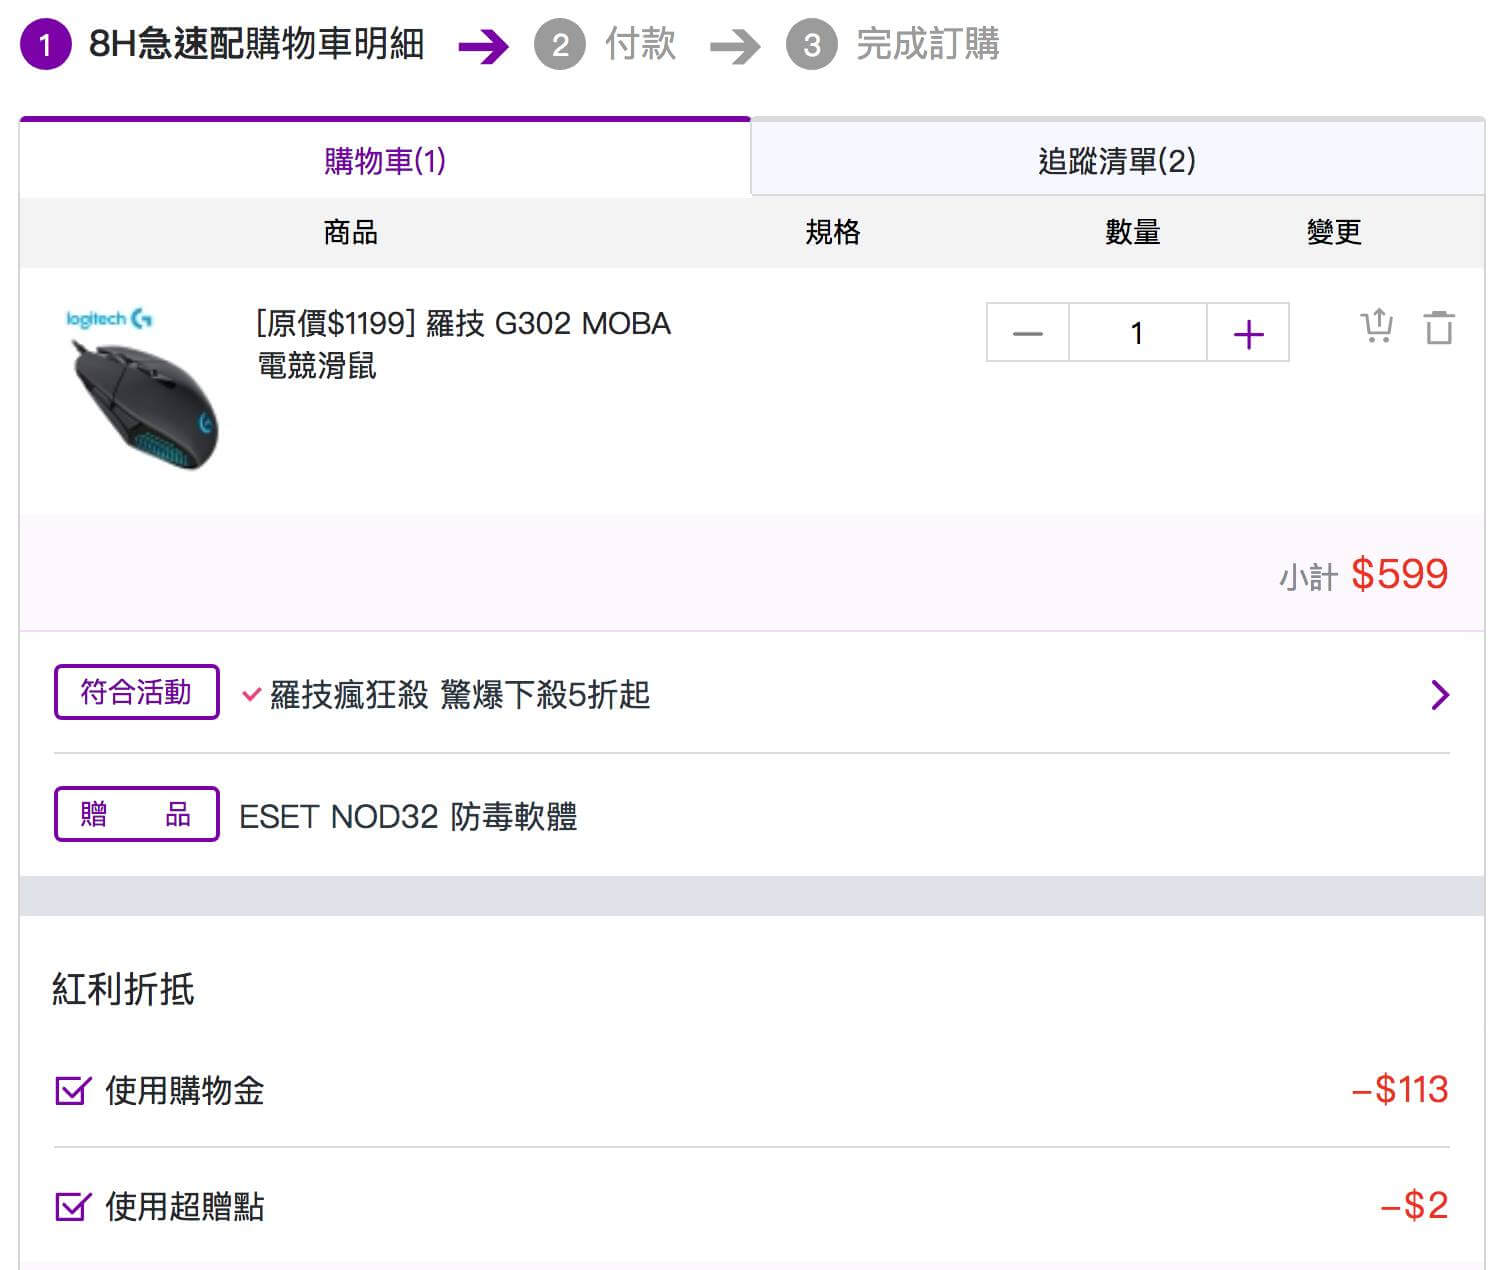Click the 羅技瘋狂殺 驚爆下殺5折起 promotion text
Screen dimensions: 1504x1270
tap(460, 694)
